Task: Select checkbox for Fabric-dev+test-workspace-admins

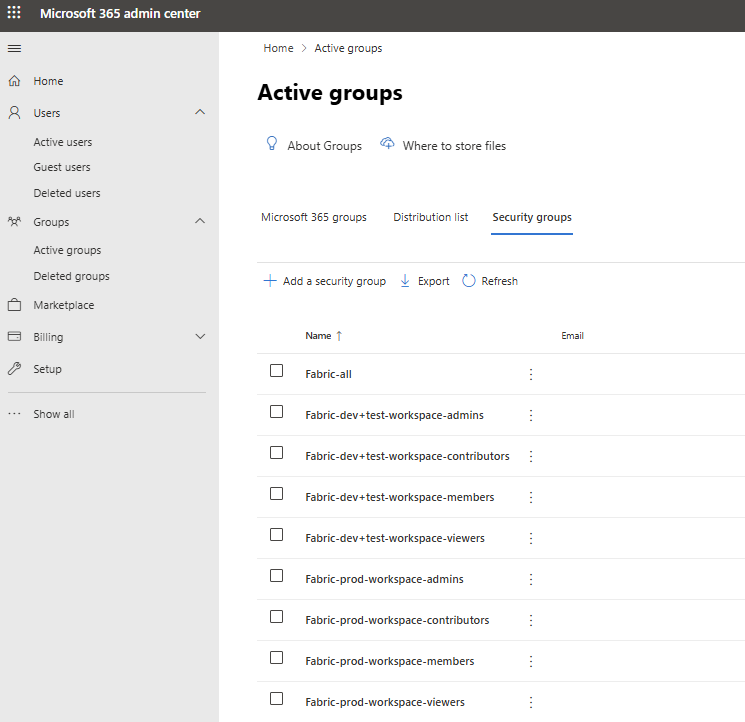Action: pyautogui.click(x=277, y=411)
